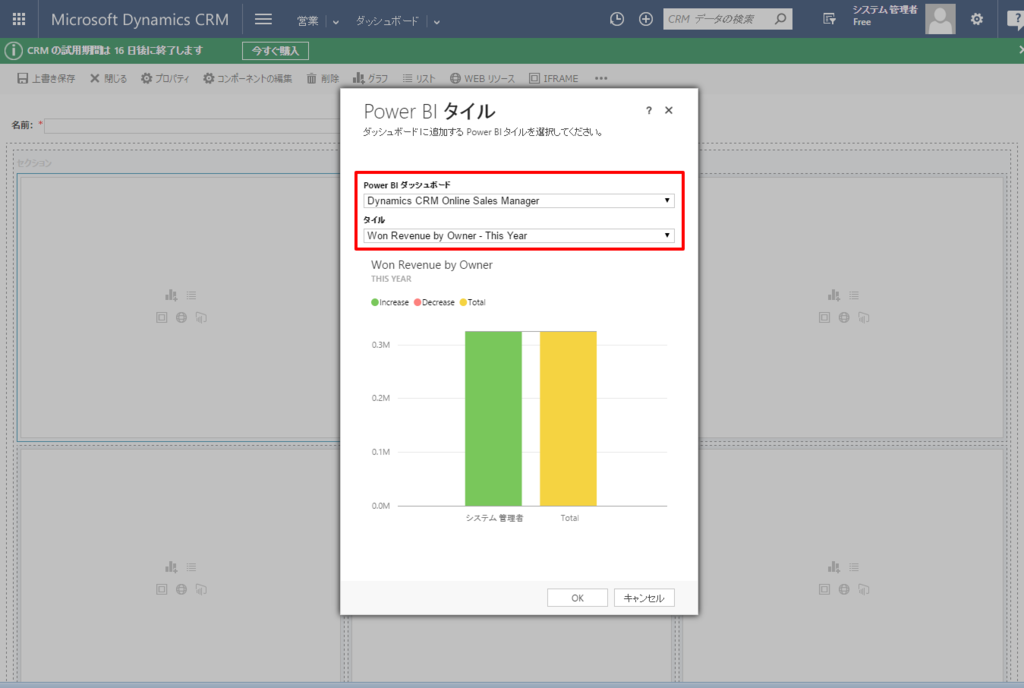Click the quick create plus icon
The width and height of the screenshot is (1024, 688).
[645, 20]
